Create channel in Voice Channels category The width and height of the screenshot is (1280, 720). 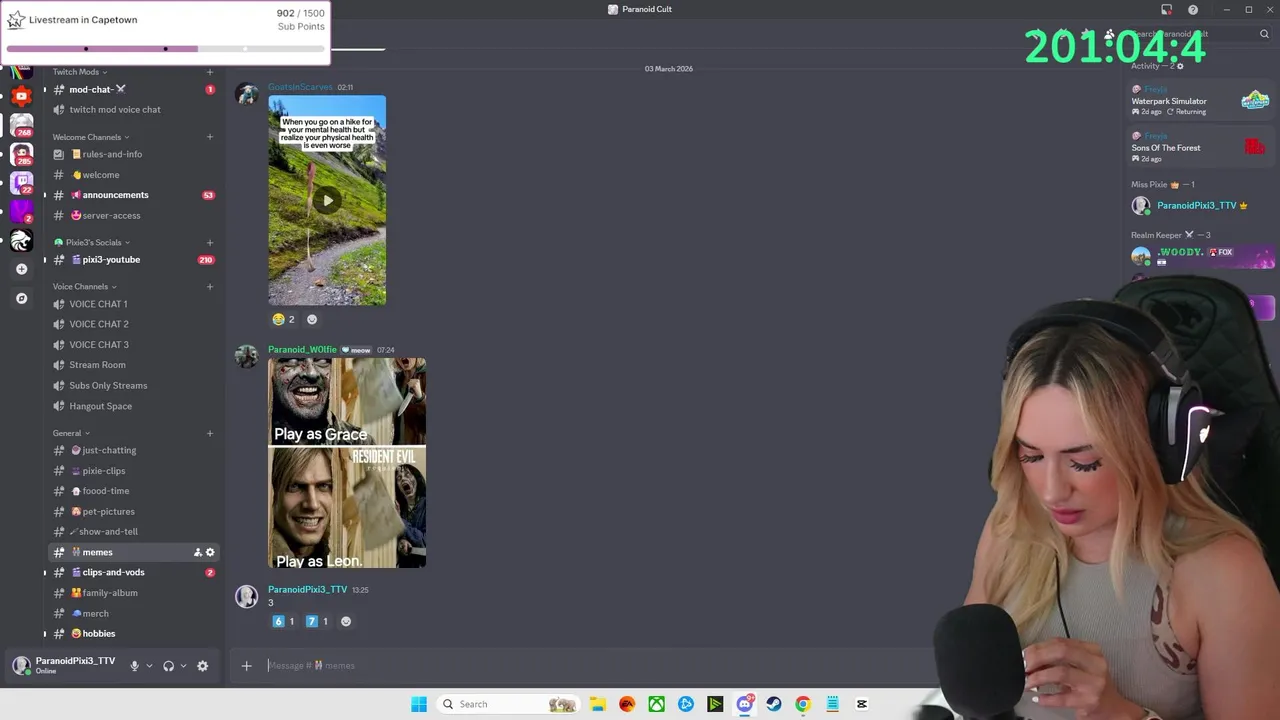click(x=210, y=287)
